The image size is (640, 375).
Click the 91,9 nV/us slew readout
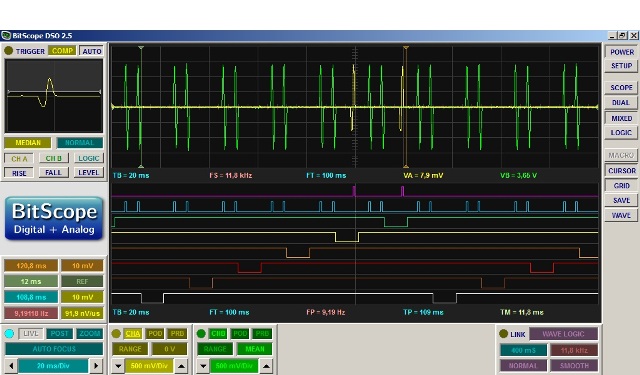[x=82, y=313]
